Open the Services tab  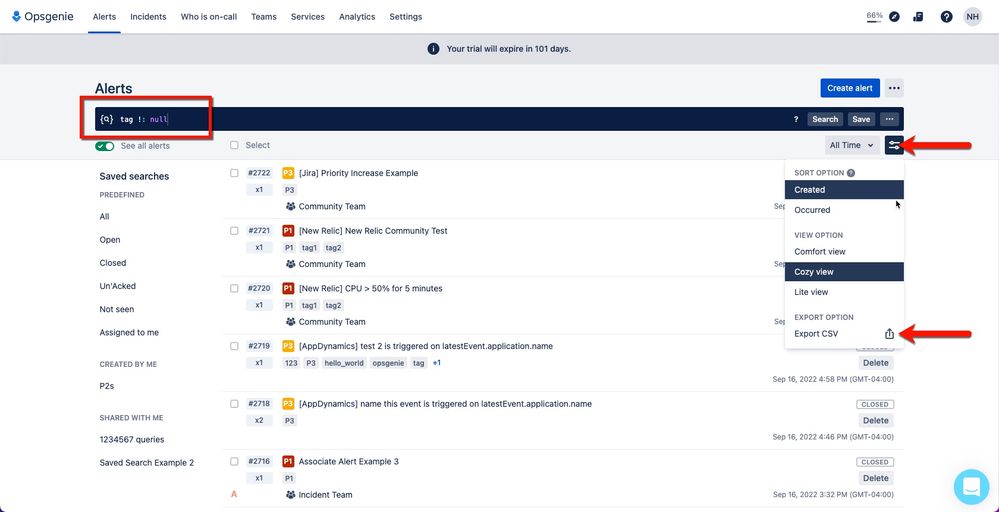[308, 17]
